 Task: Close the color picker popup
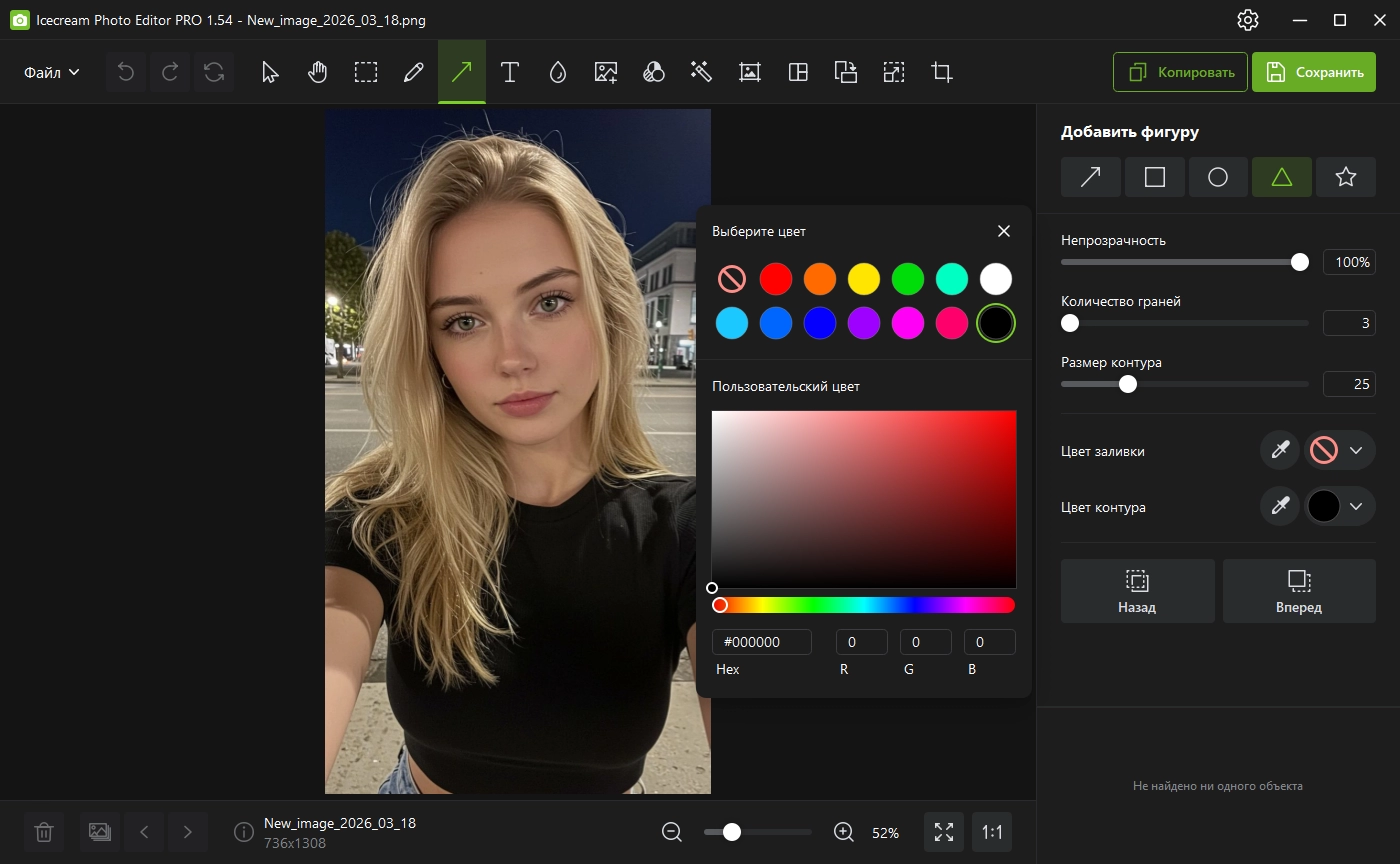pos(1004,231)
